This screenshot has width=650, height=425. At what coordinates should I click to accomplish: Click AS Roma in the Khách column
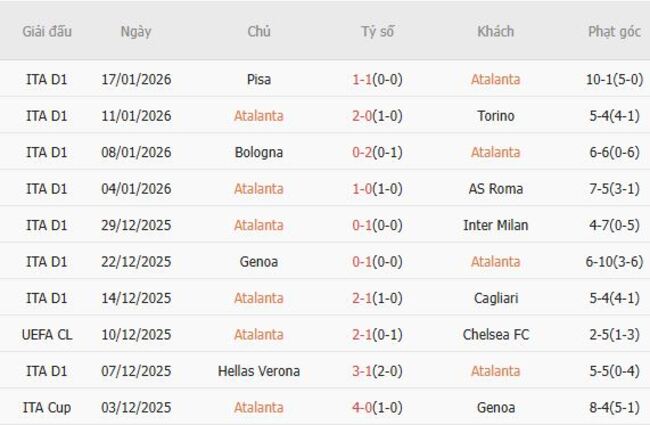[495, 189]
